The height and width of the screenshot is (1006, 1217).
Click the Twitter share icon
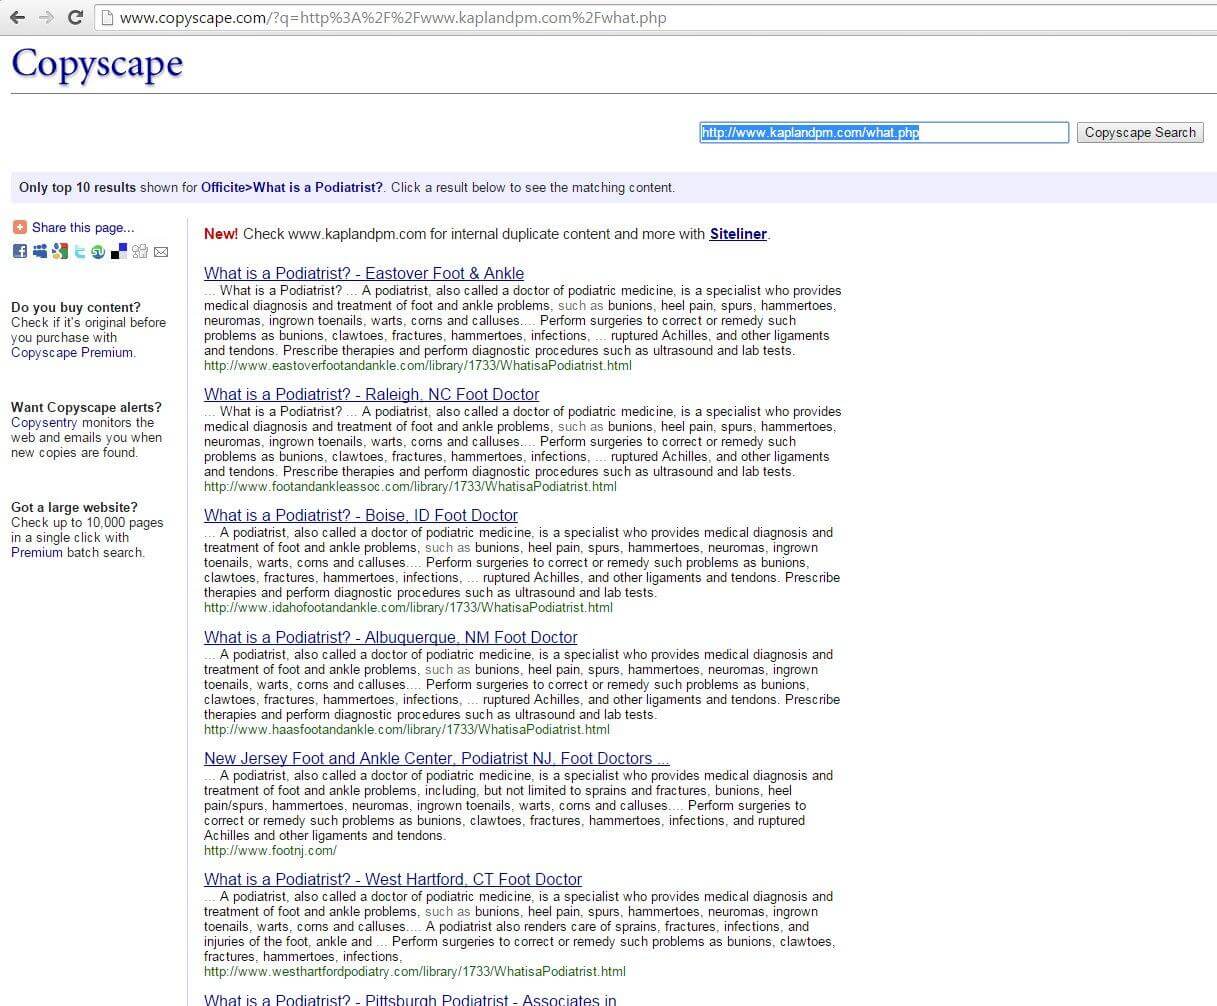coord(80,251)
